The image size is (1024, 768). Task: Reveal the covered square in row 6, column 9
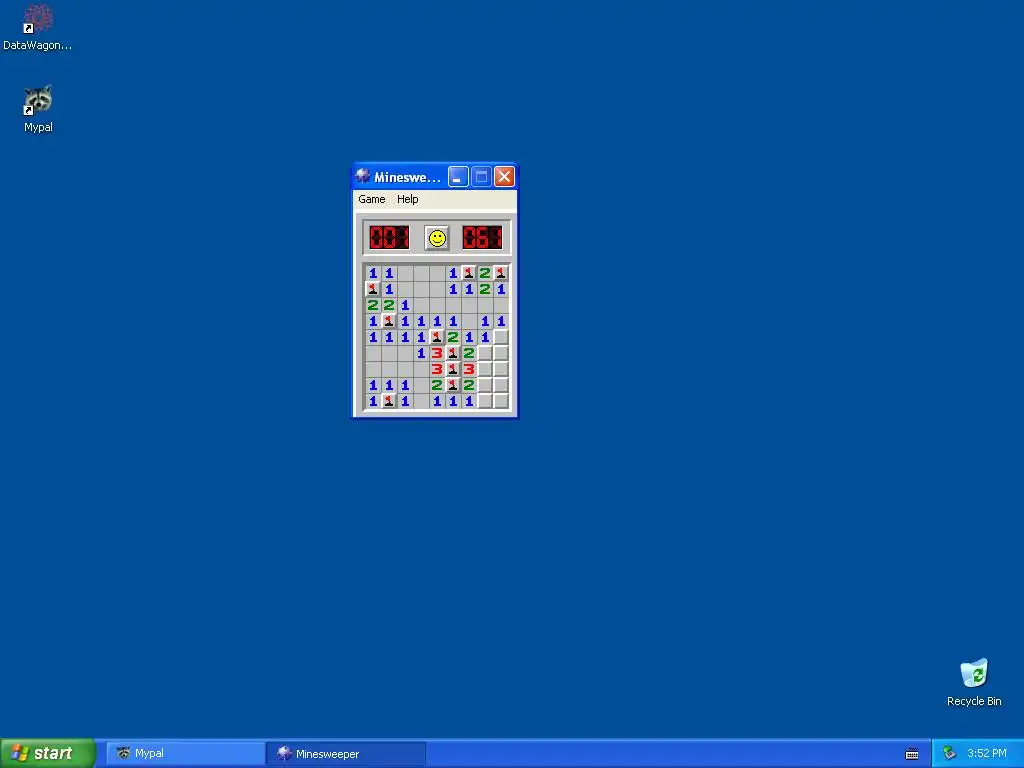tap(501, 353)
